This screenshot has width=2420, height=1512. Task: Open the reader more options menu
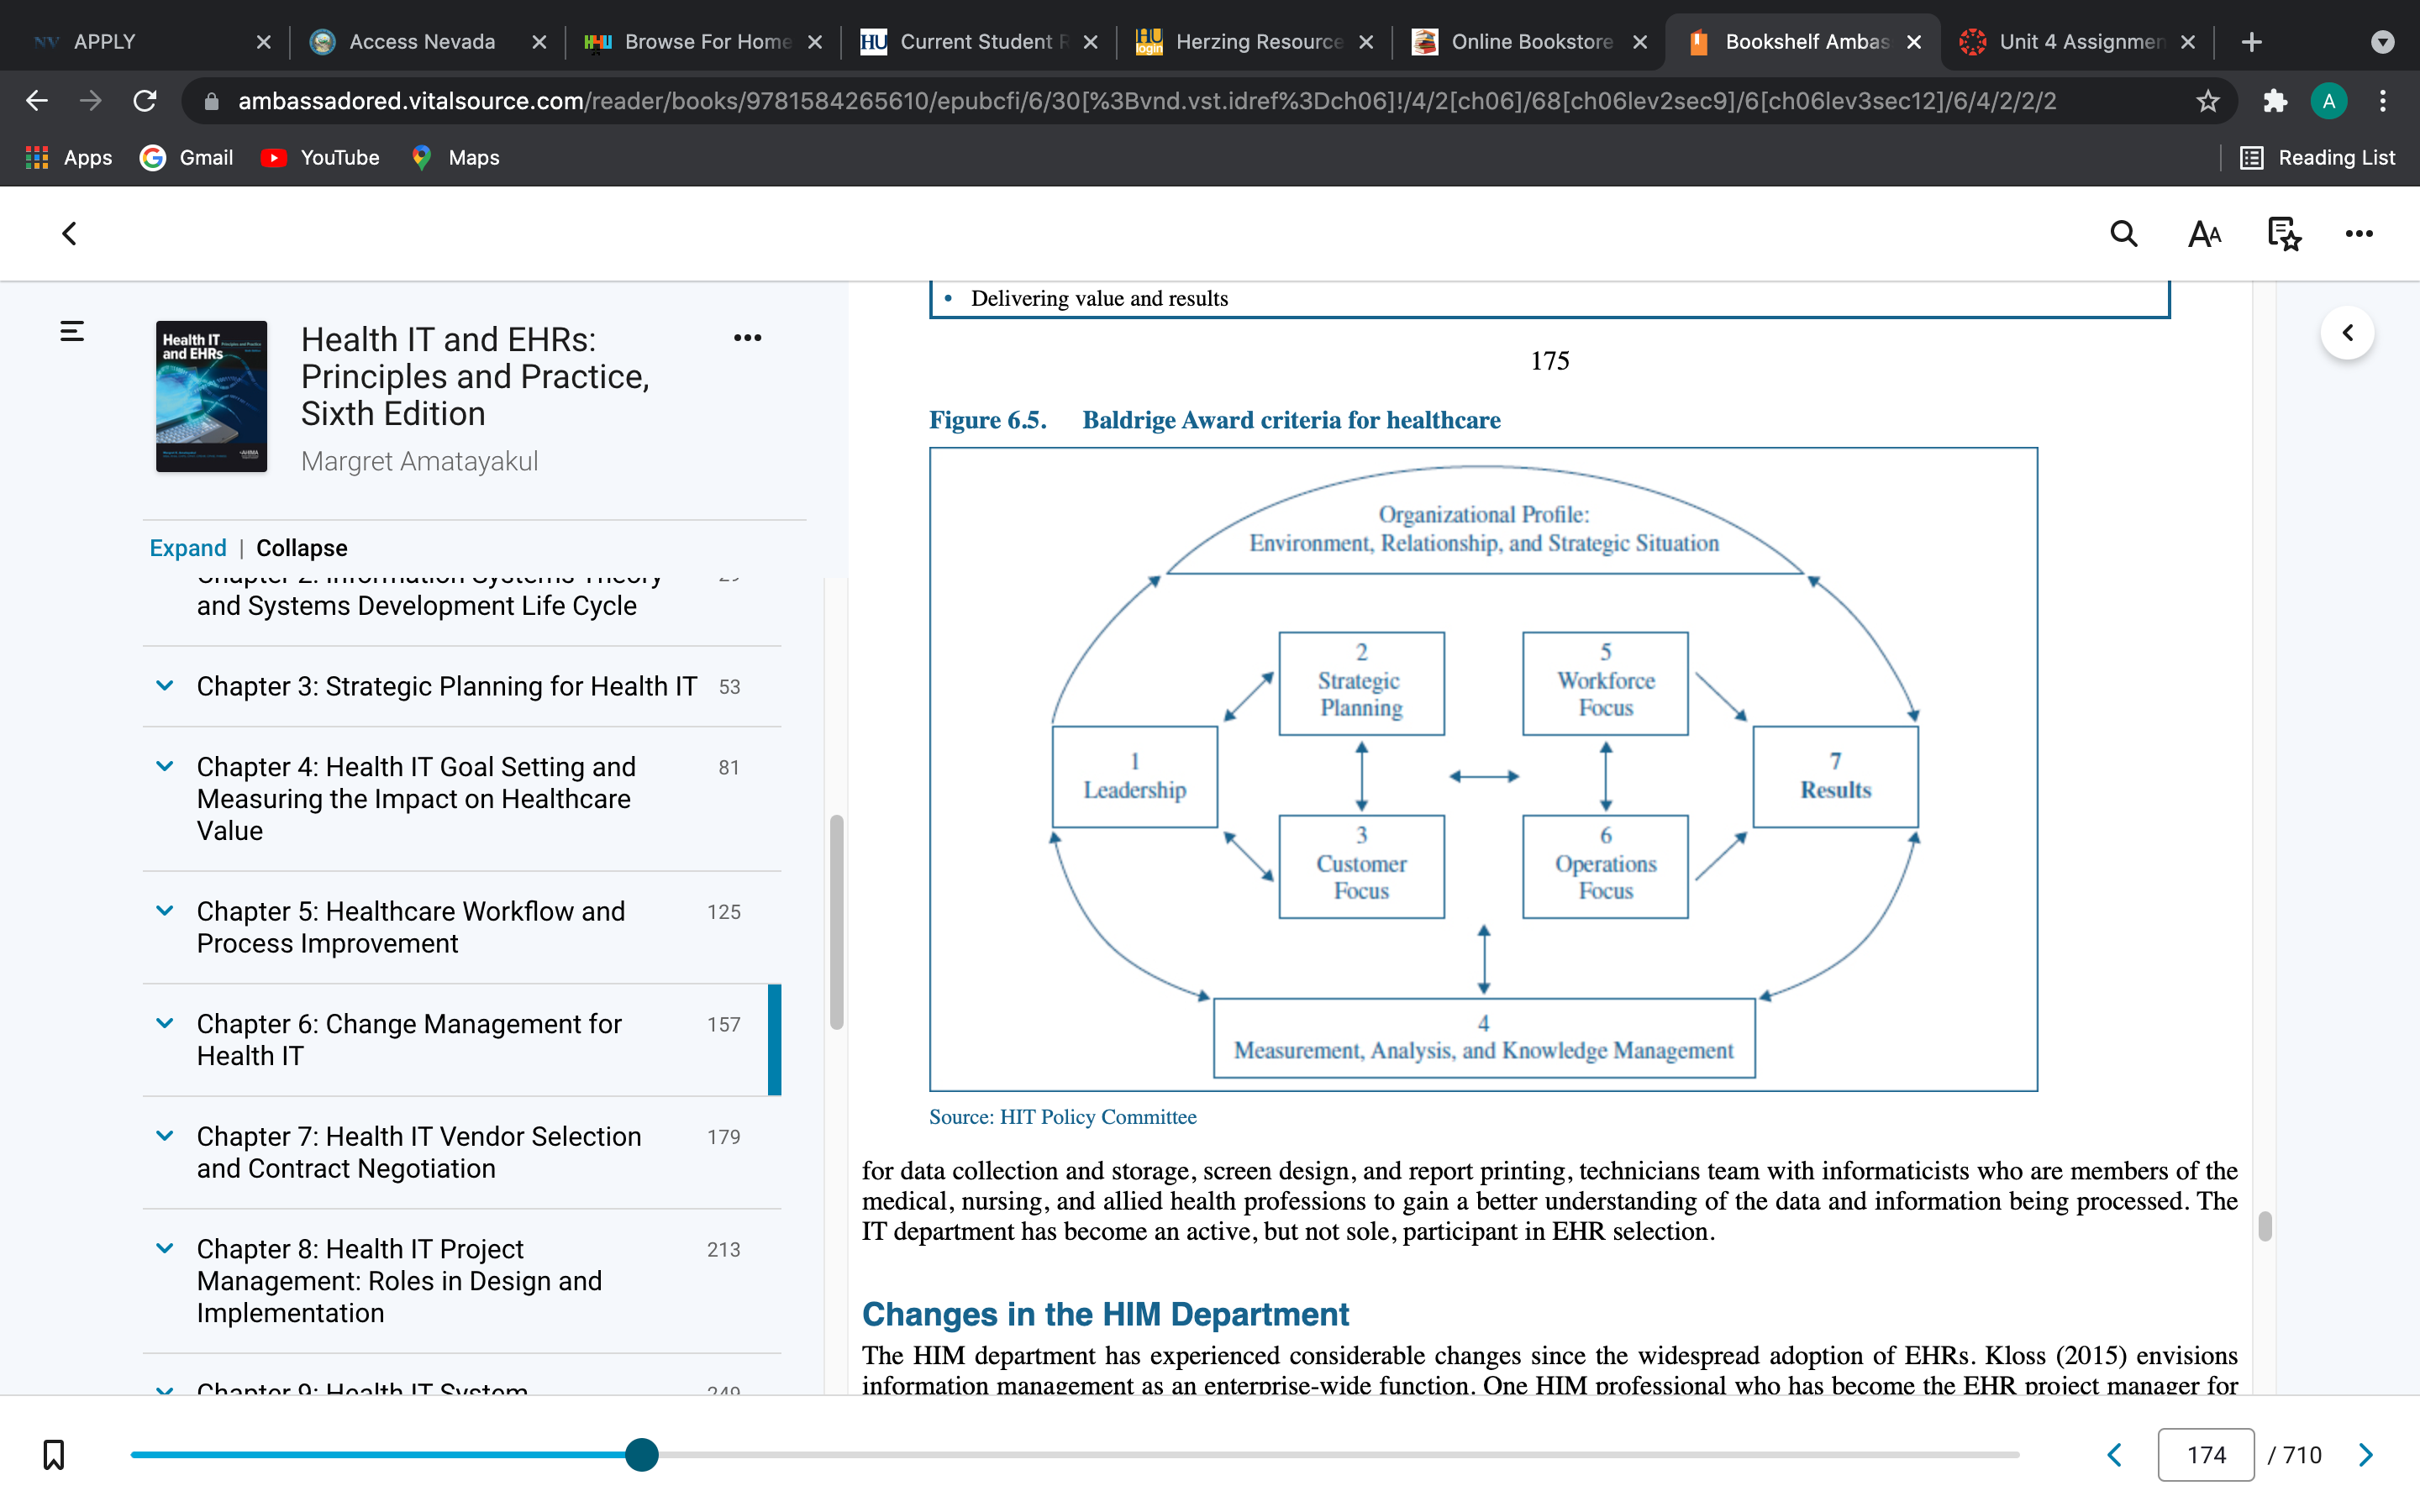coord(2359,234)
